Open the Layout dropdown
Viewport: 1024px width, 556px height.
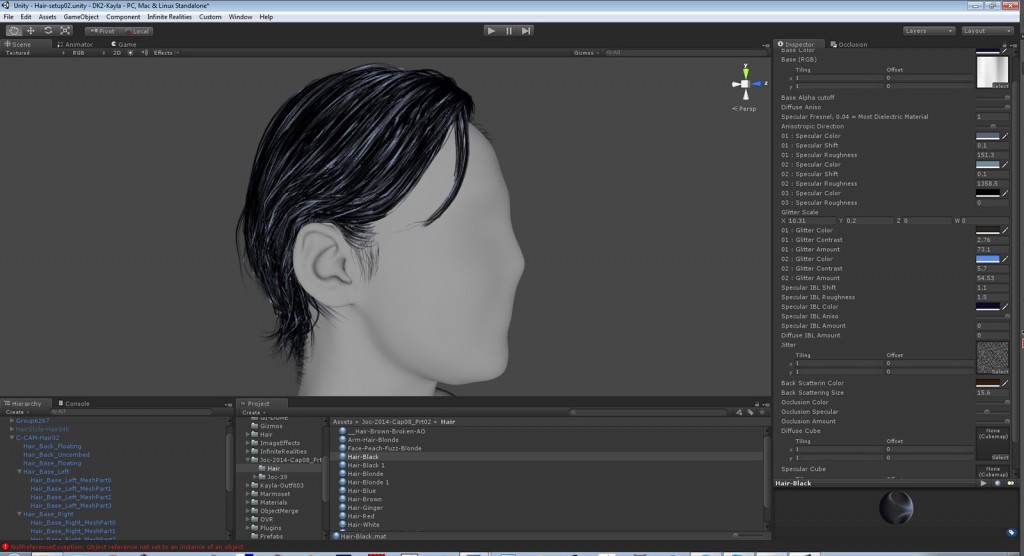coord(987,31)
